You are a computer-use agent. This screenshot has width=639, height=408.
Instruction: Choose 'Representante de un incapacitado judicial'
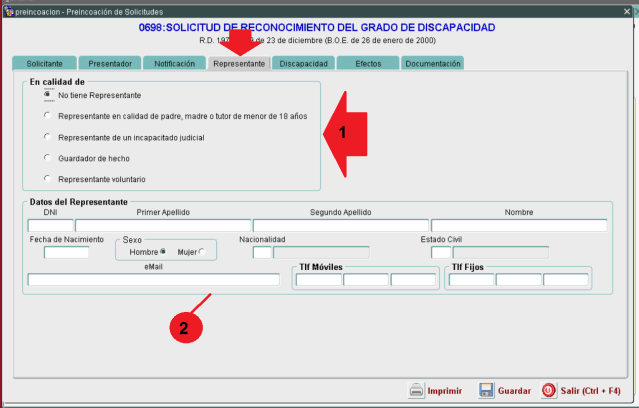[x=47, y=137]
